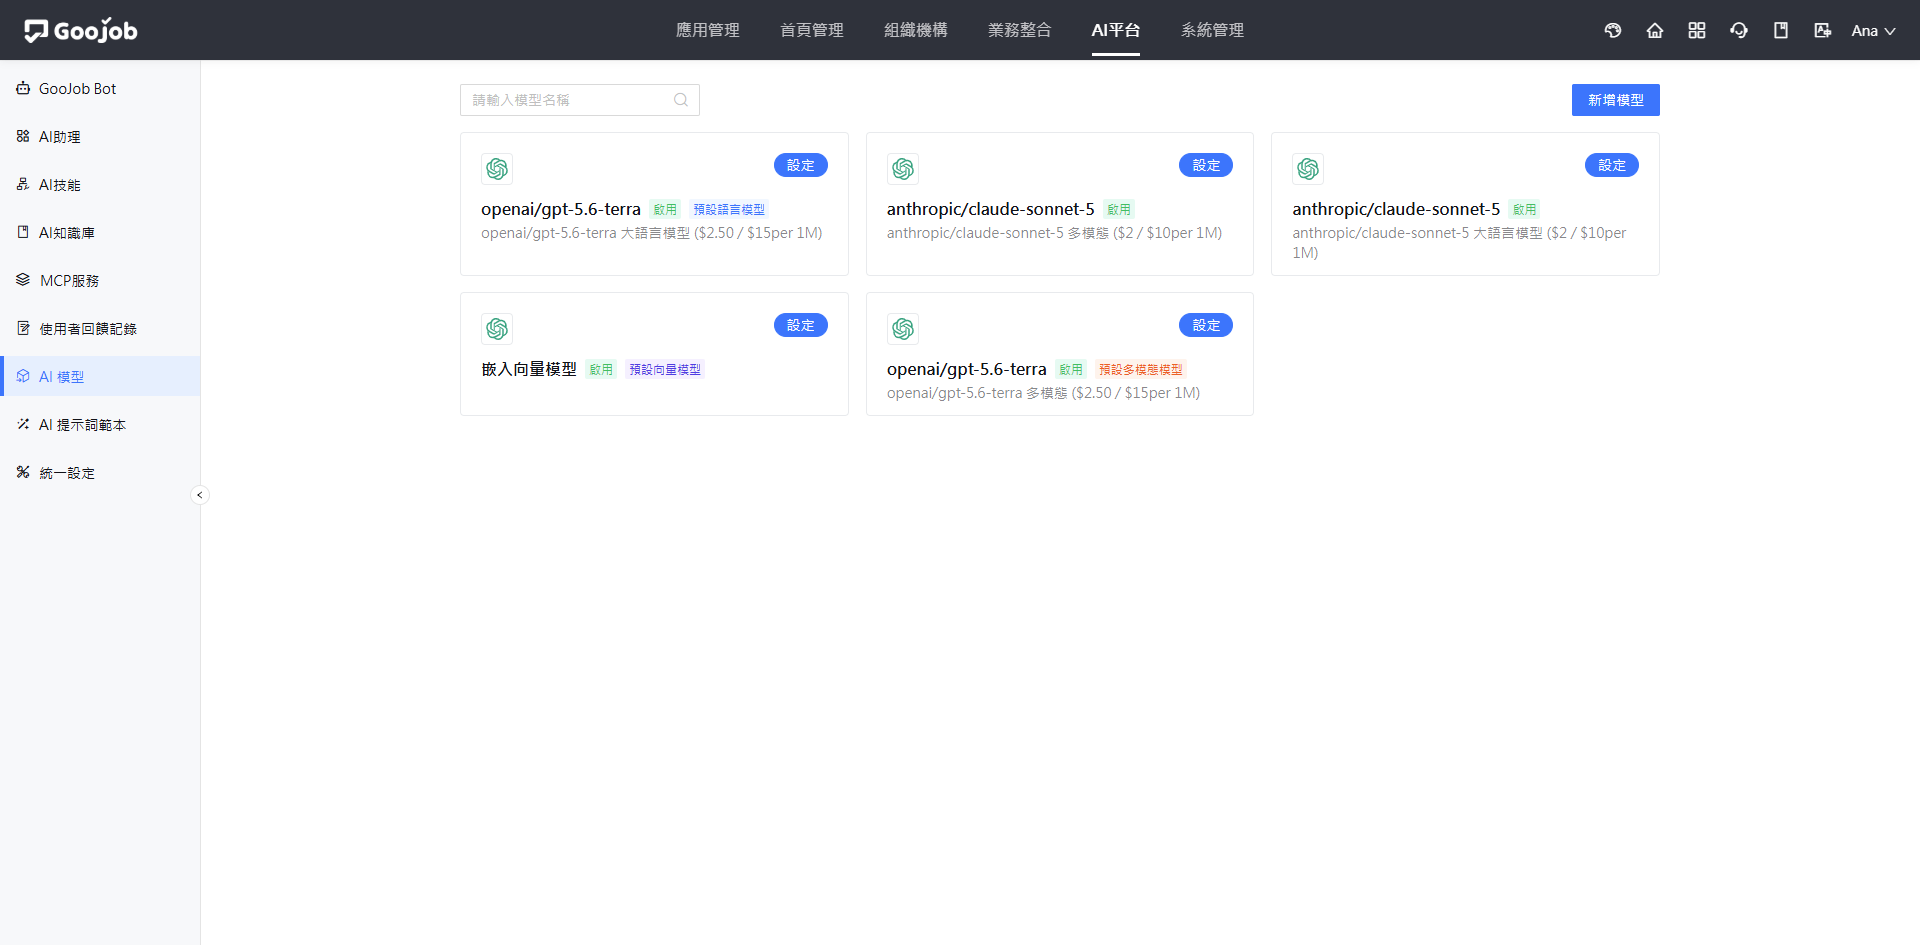Viewport: 1920px width, 945px height.
Task: Click the 預設向量模型 tag
Action: click(x=665, y=369)
